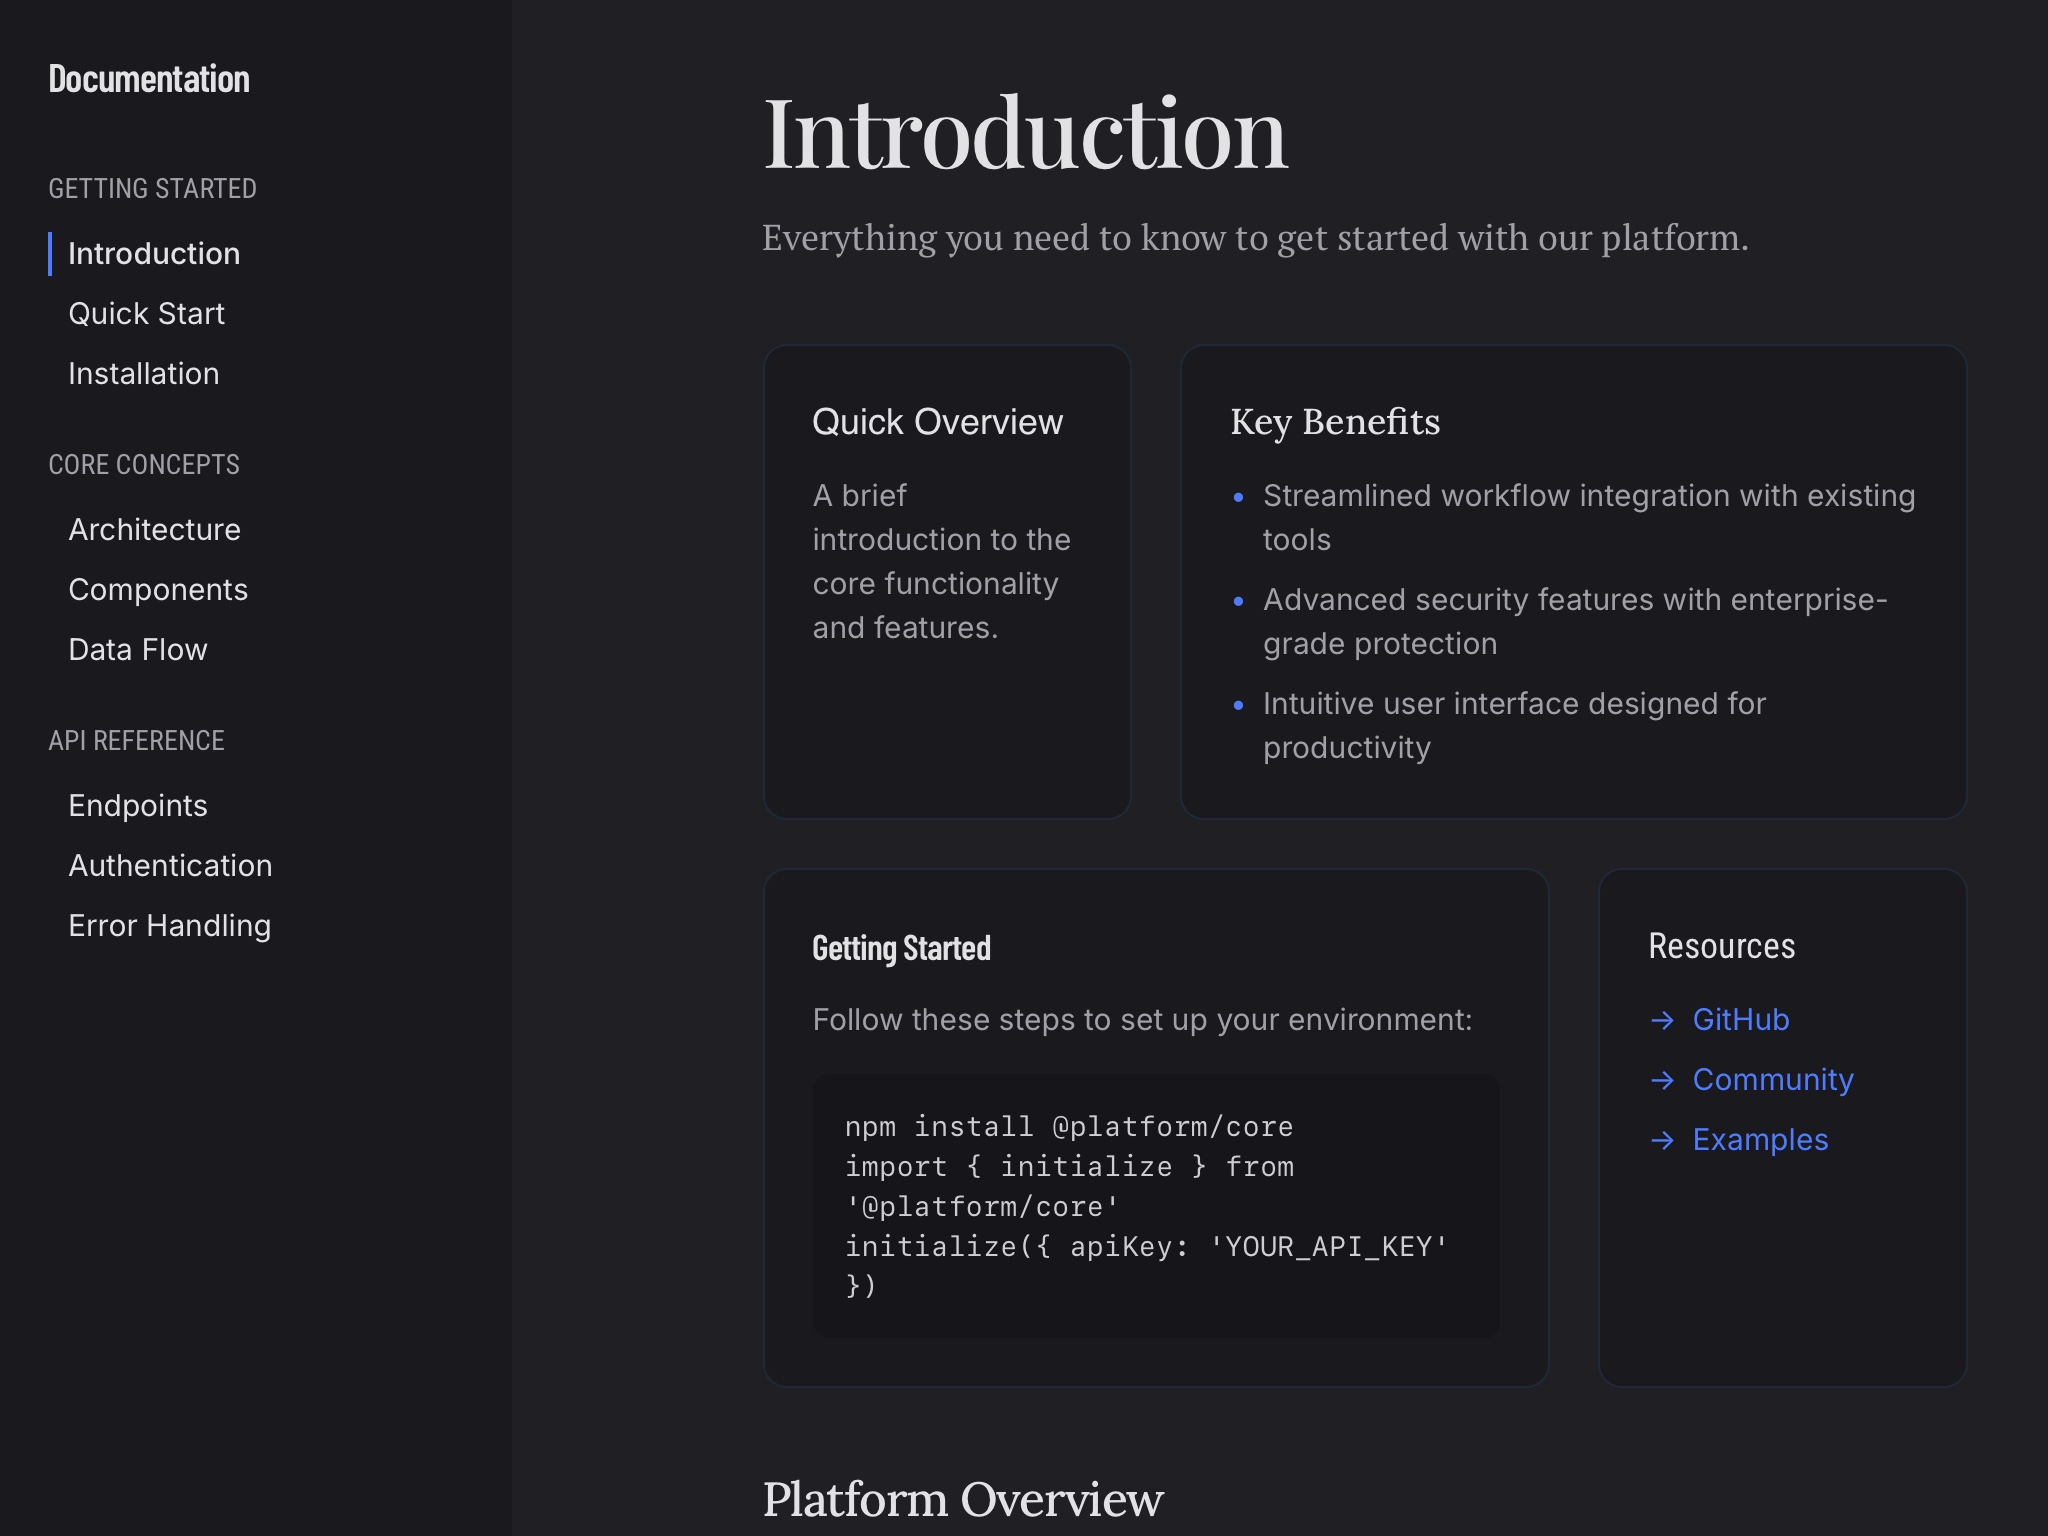Select the npm install code block
Viewport: 2048px width, 1536px height.
pyautogui.click(x=1156, y=1205)
